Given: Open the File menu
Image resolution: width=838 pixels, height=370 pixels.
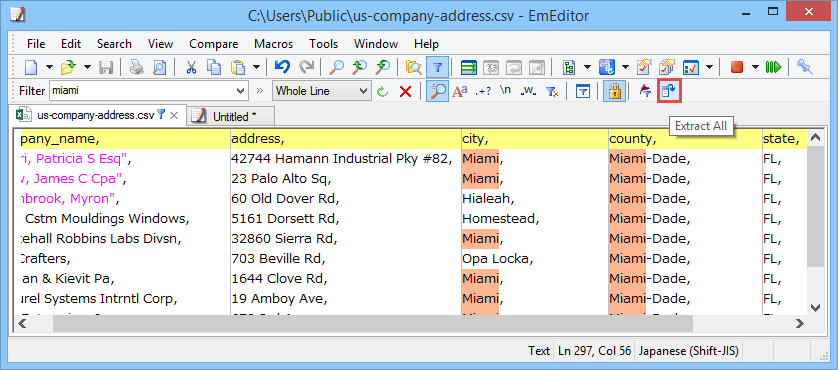Looking at the screenshot, I should (x=36, y=44).
